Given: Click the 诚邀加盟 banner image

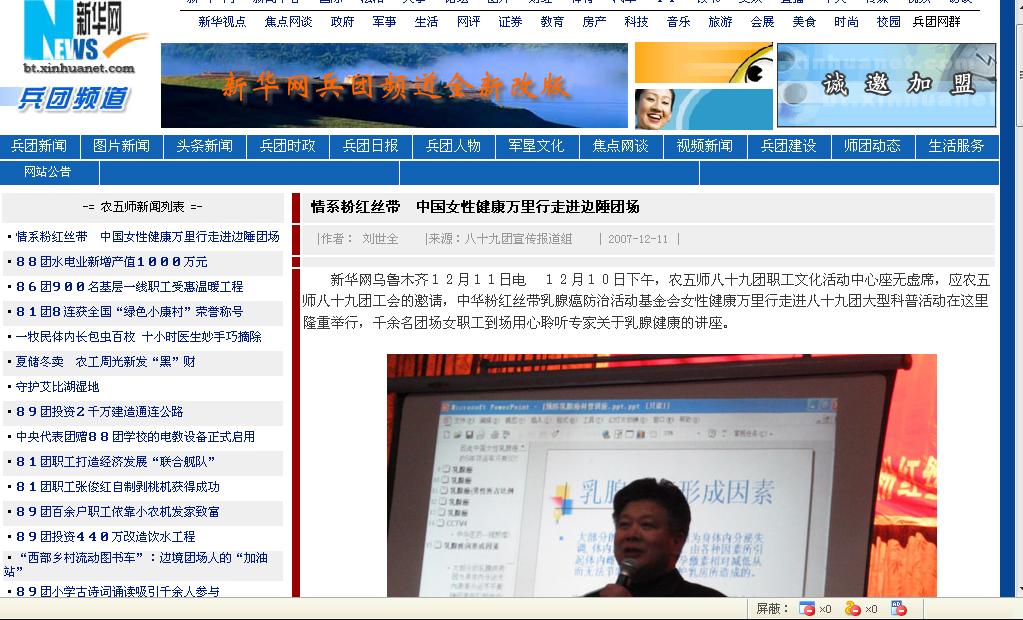Looking at the screenshot, I should click(886, 85).
